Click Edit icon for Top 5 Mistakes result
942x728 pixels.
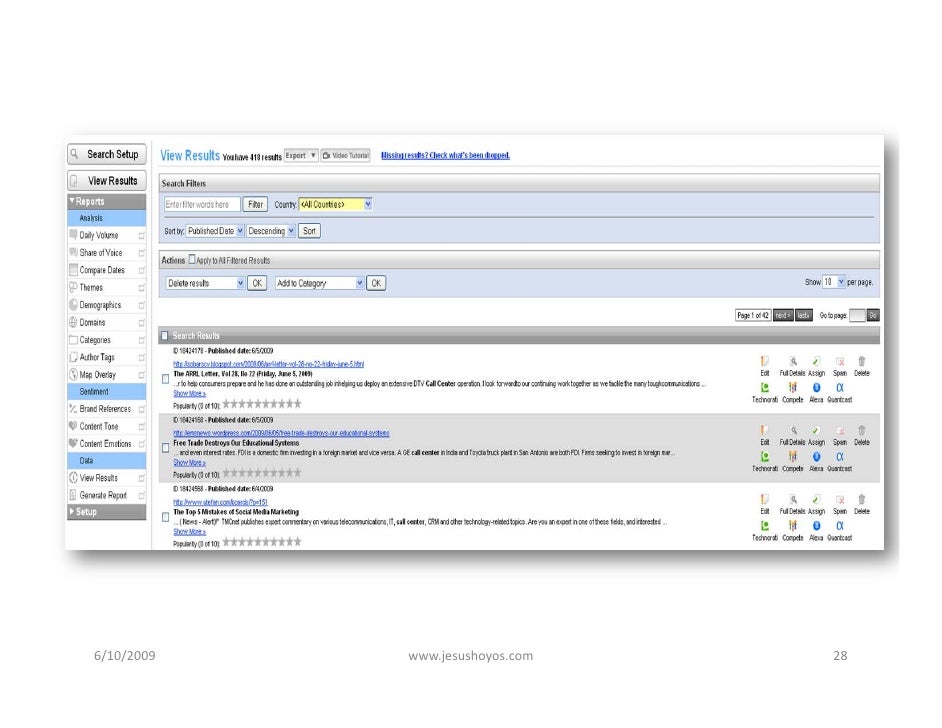click(765, 499)
